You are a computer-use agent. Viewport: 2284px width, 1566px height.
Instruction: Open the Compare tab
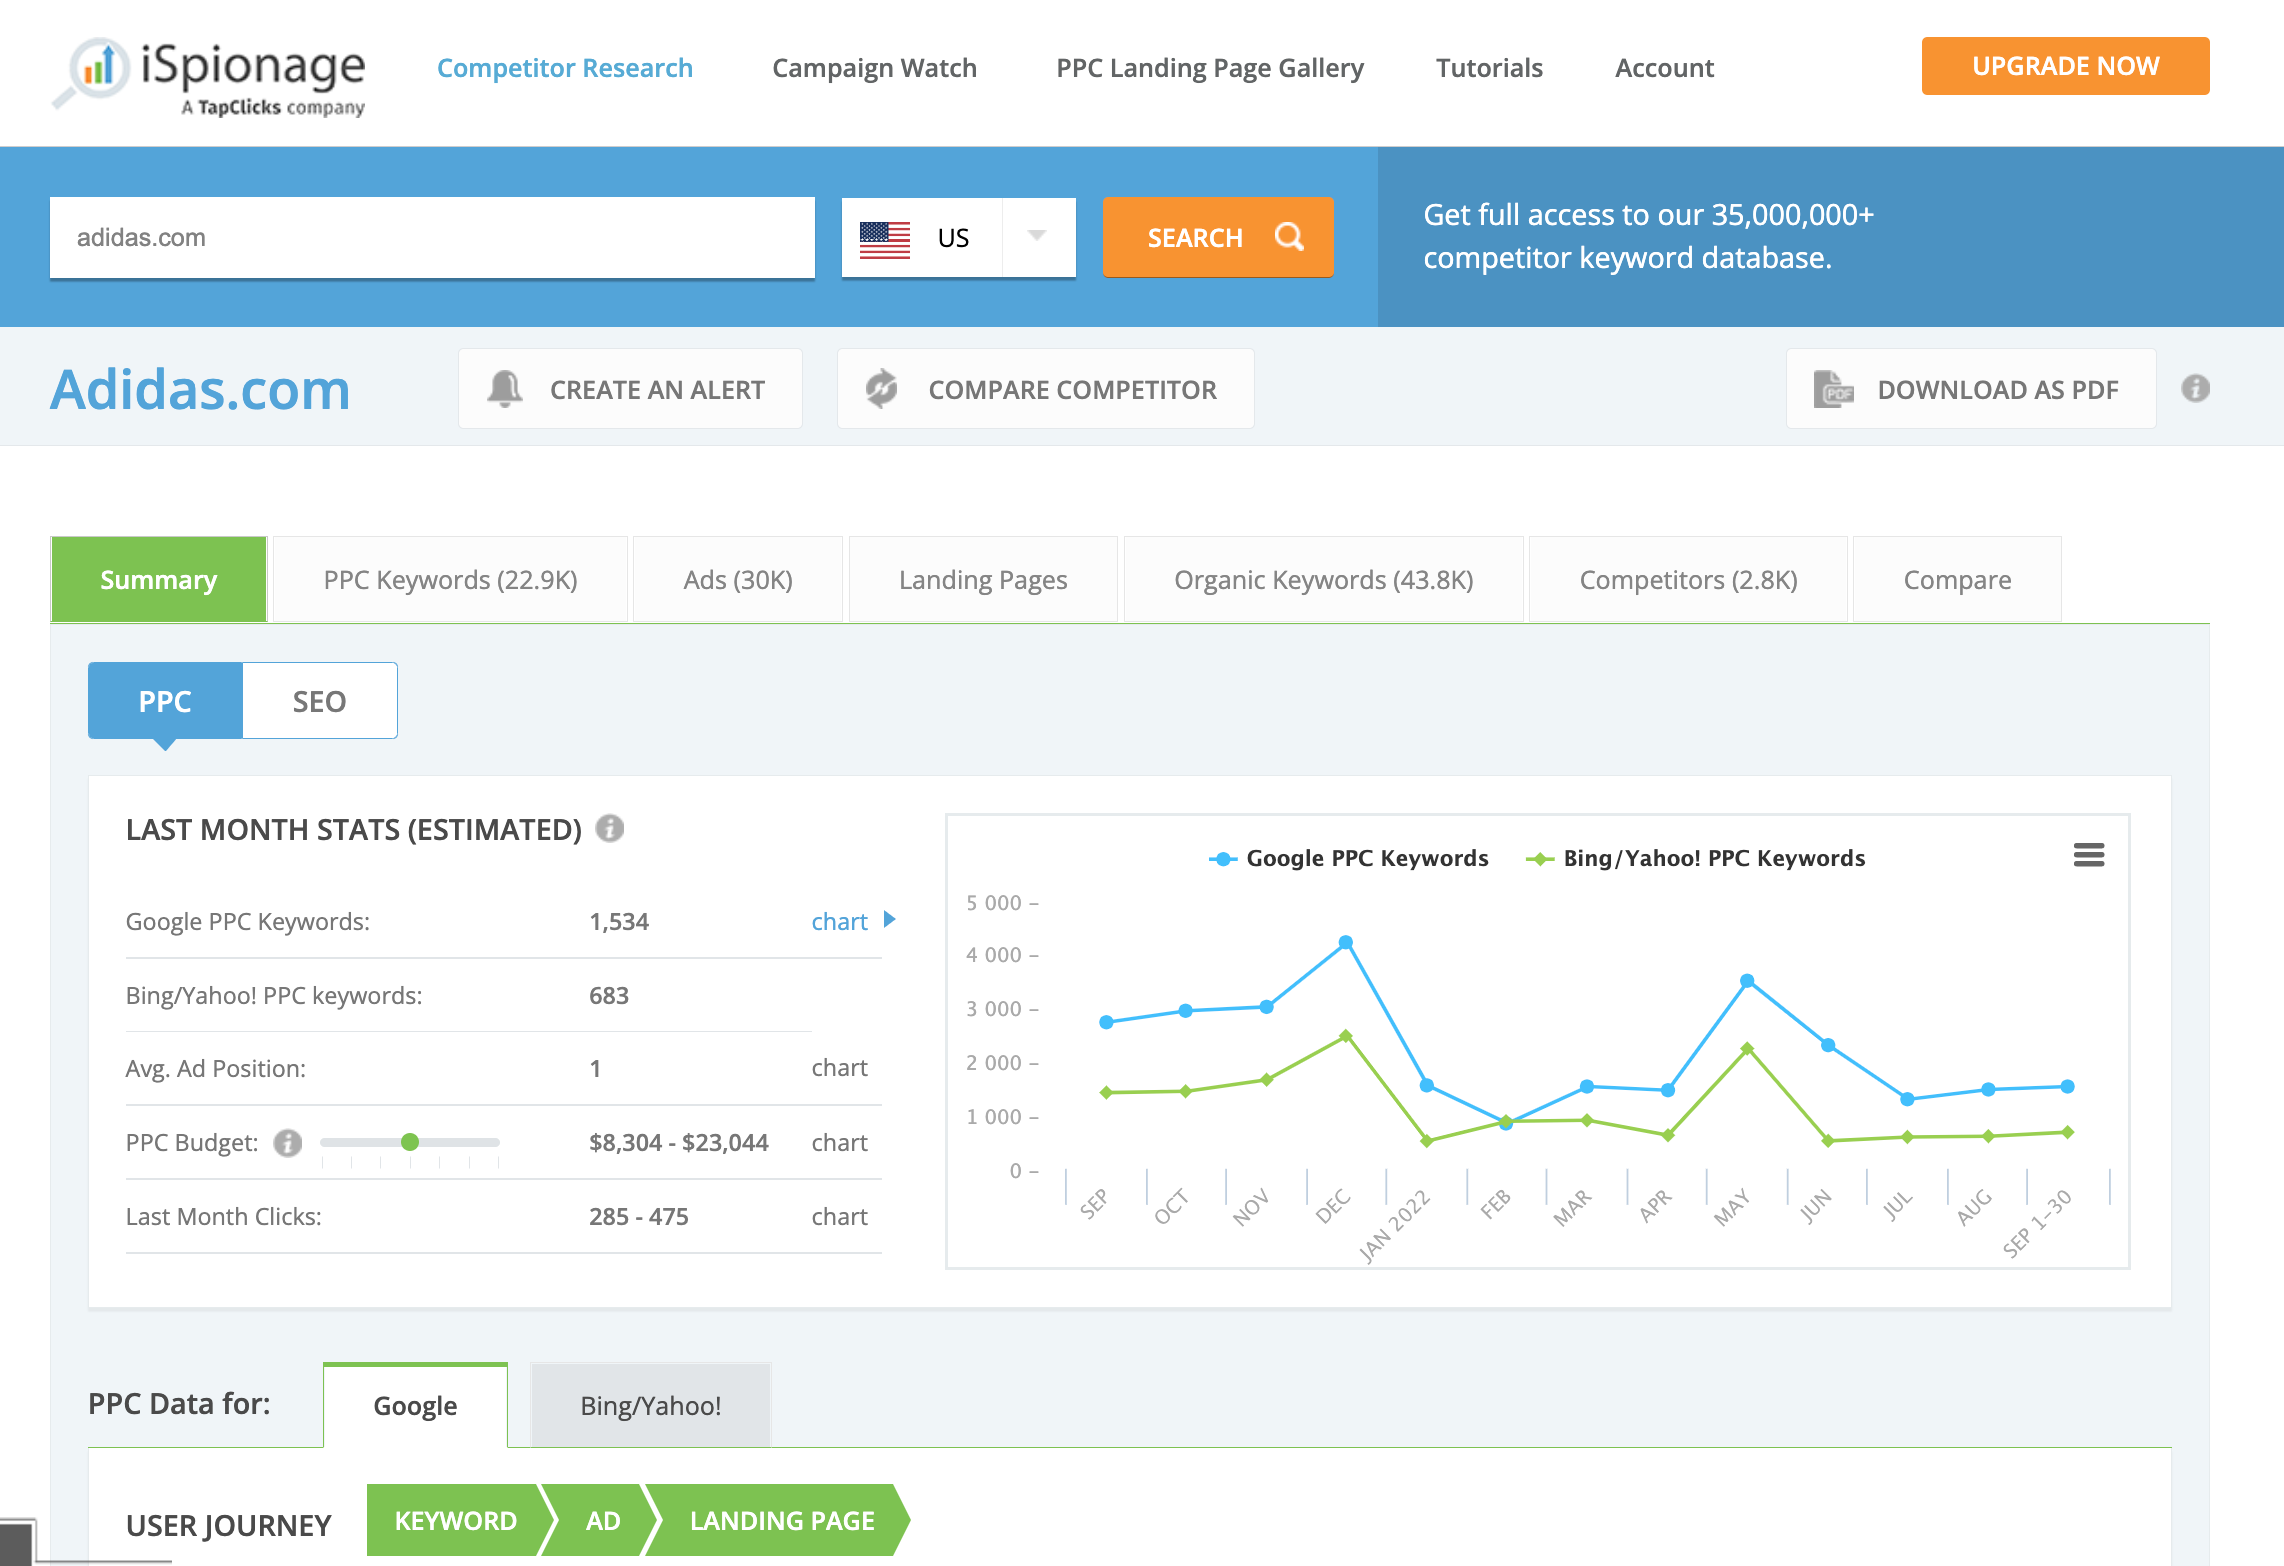(1958, 580)
